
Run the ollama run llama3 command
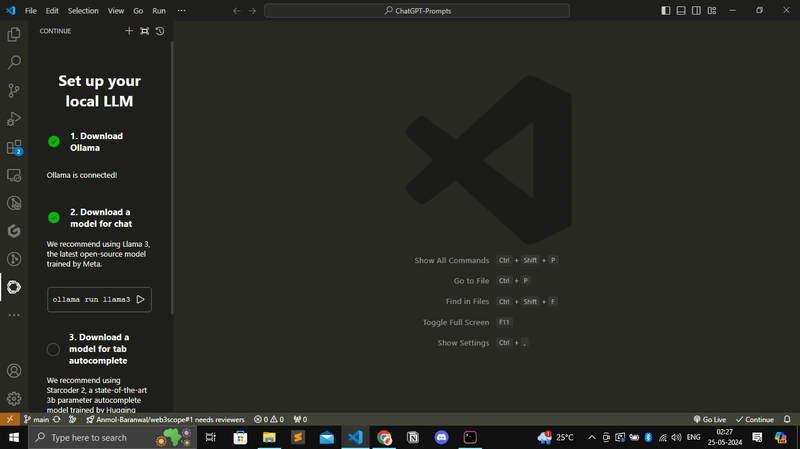click(x=140, y=300)
